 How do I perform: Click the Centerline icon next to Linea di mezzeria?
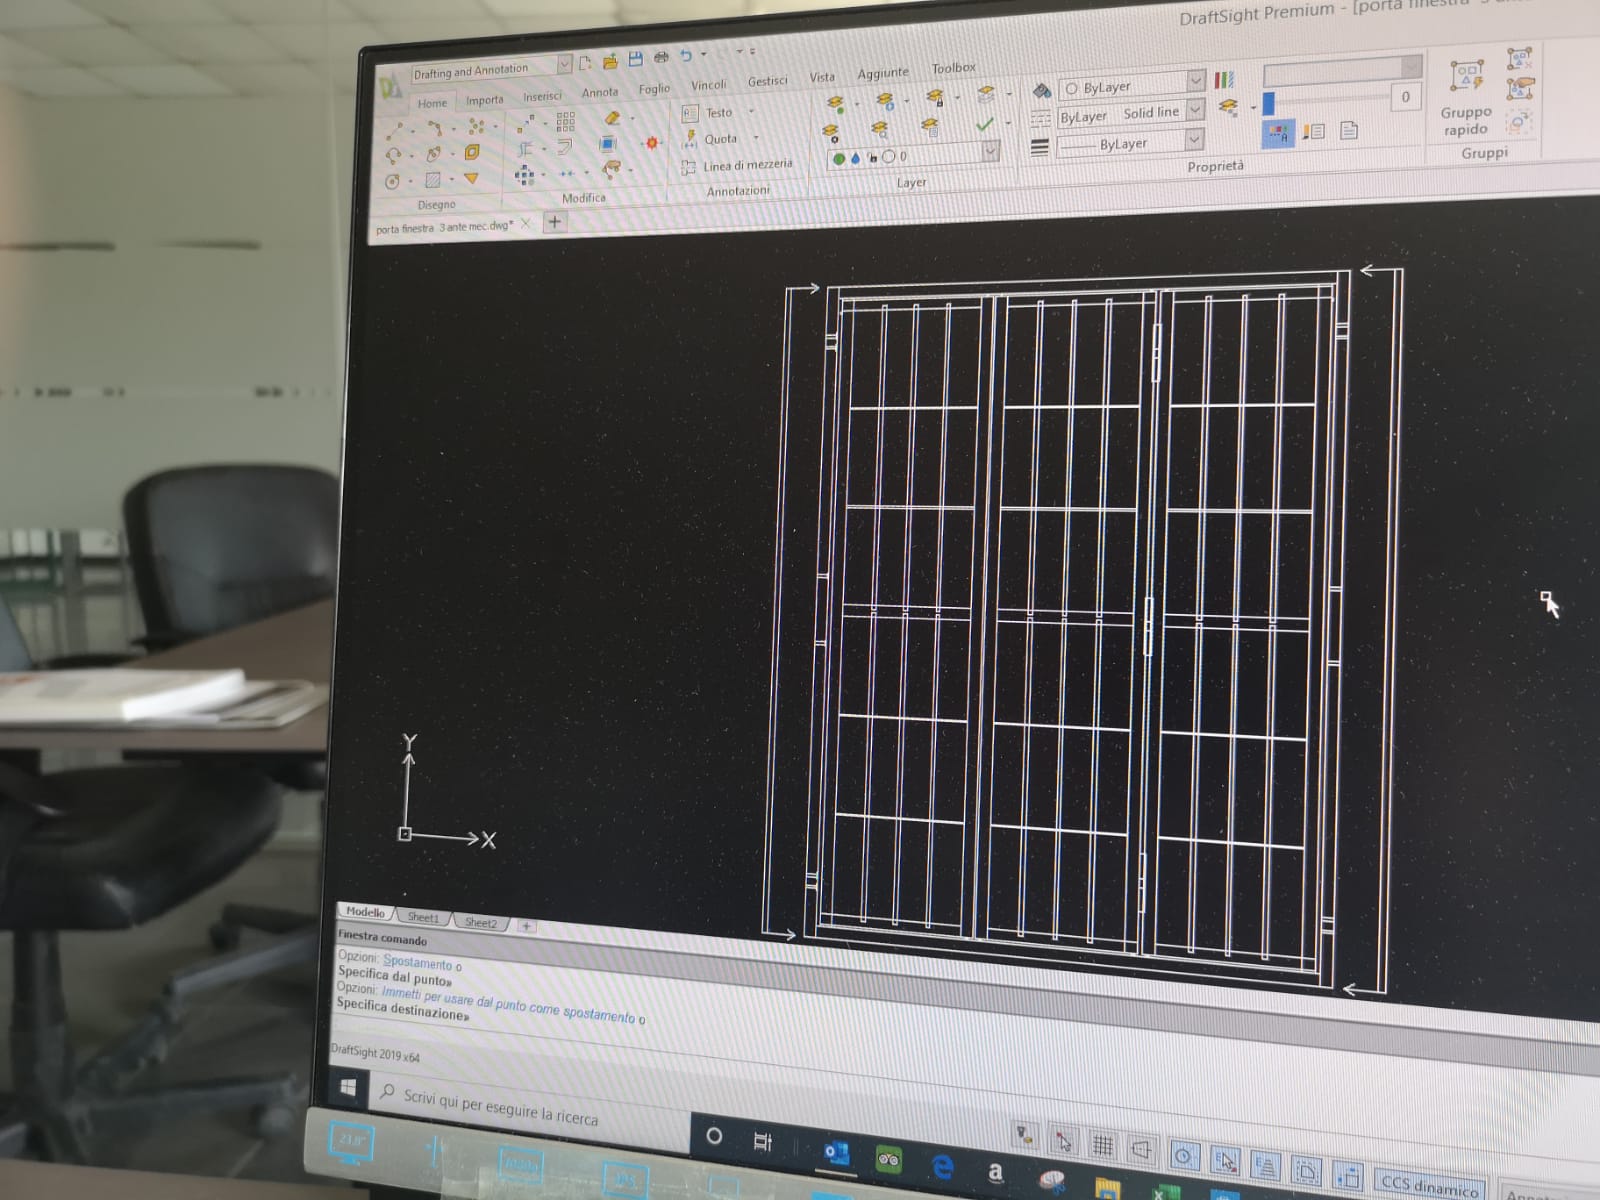point(688,169)
